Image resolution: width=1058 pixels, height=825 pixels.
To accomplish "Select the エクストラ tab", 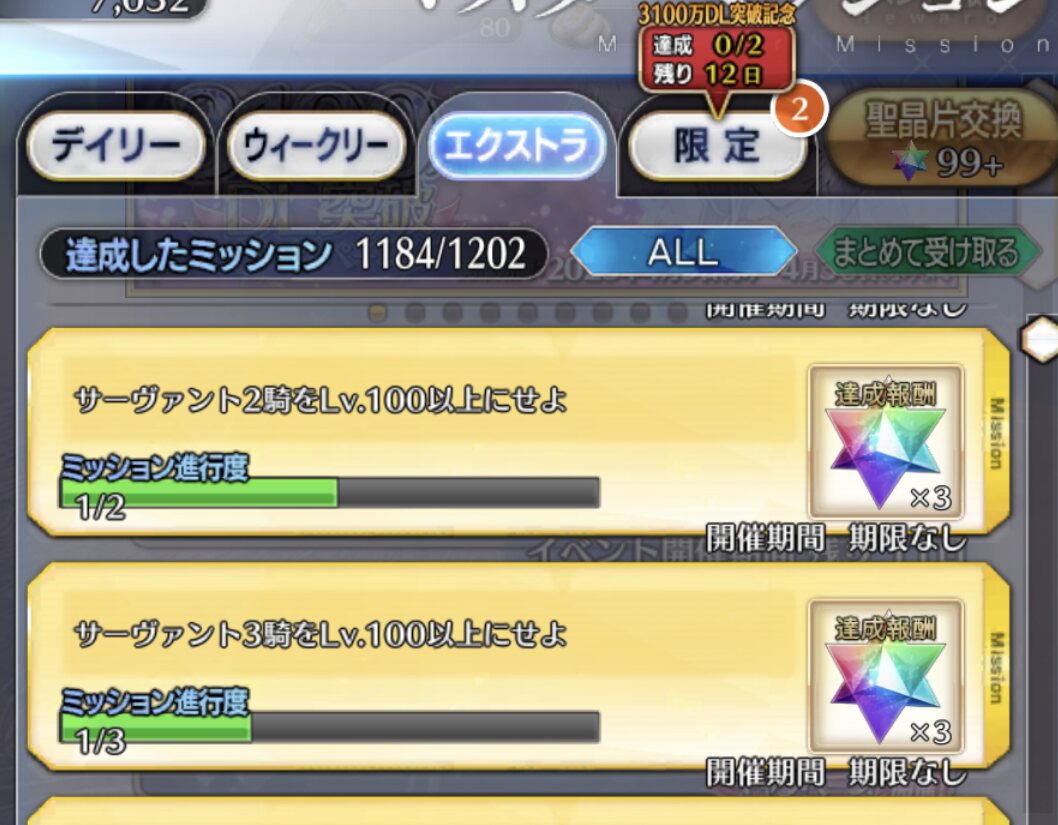I will pos(516,146).
